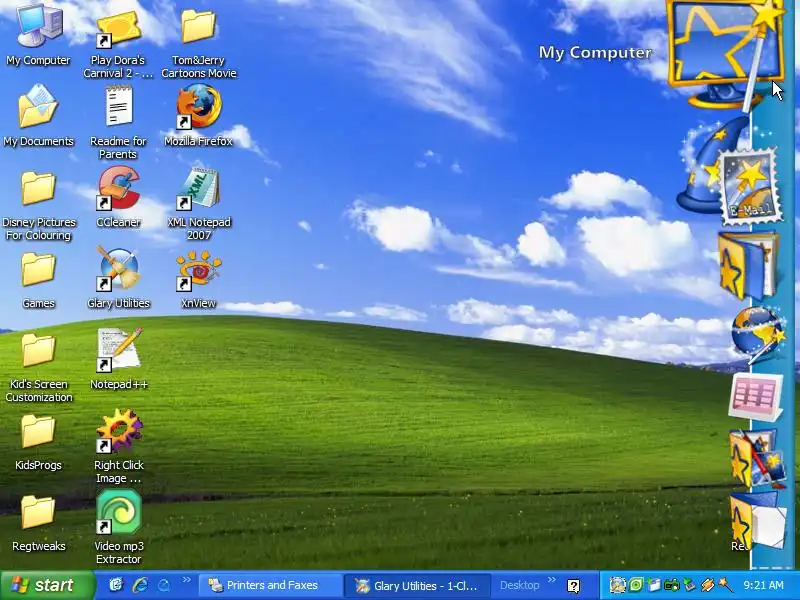Switch to Printers and Faxes taskbar window
The height and width of the screenshot is (600, 800).
click(x=269, y=585)
